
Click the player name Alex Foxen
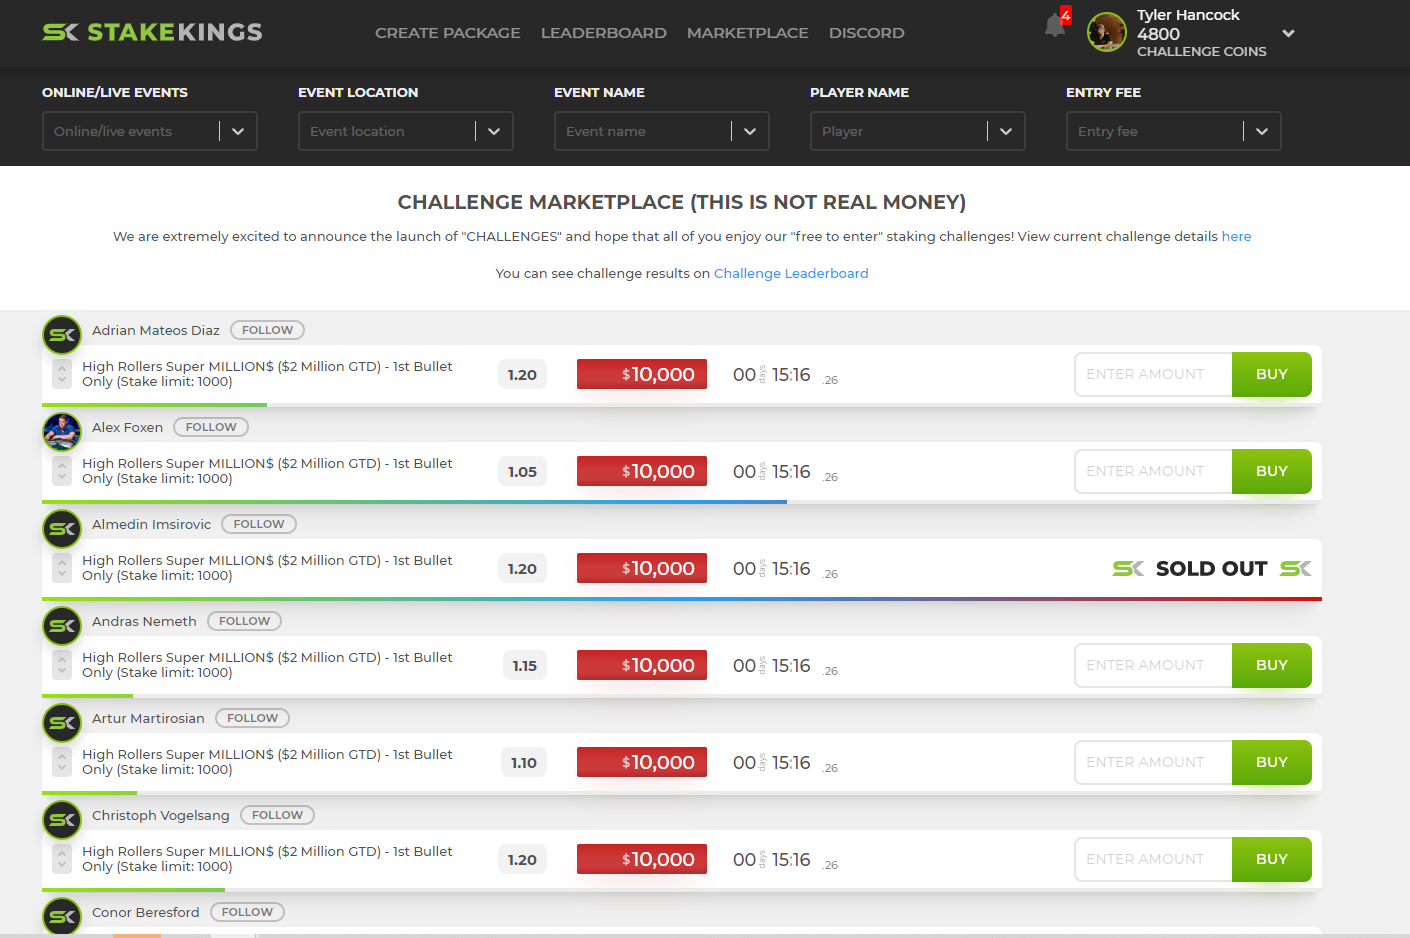point(127,427)
